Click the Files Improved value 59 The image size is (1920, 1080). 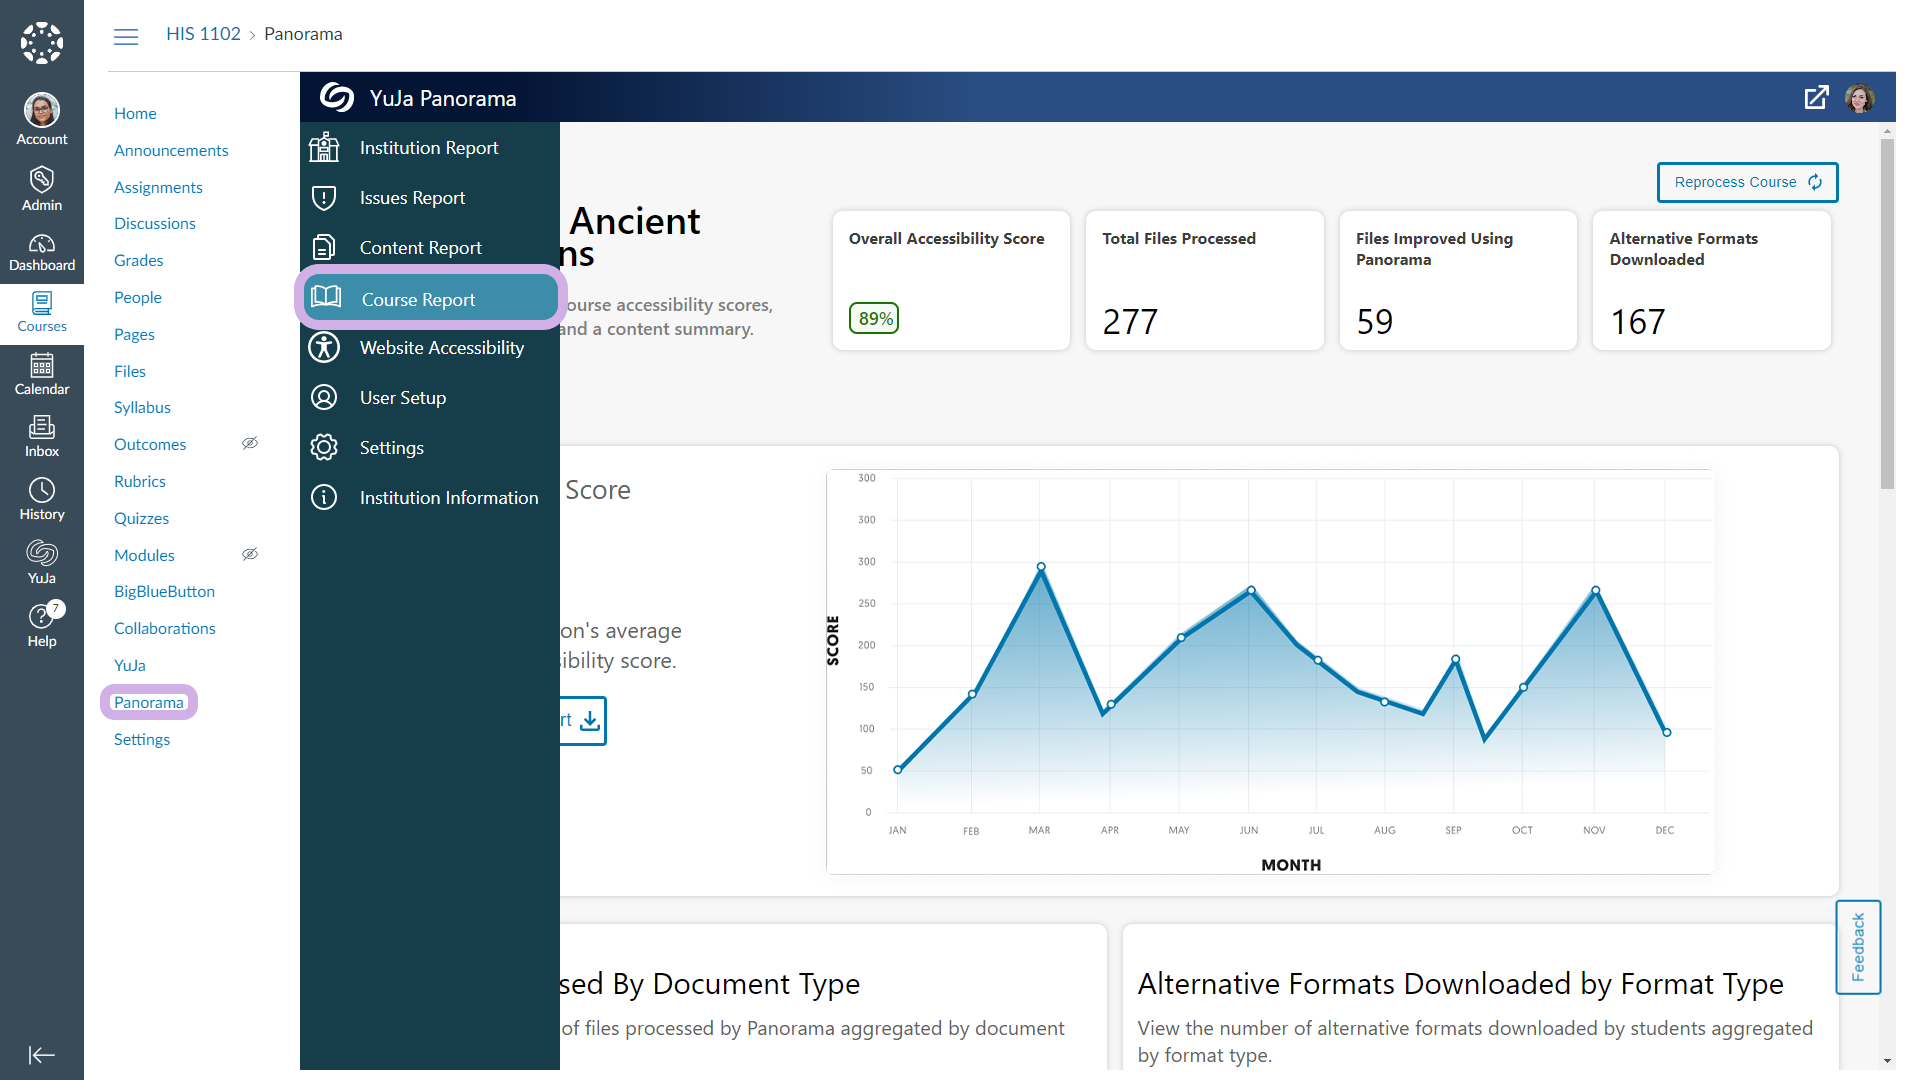pos(1375,321)
